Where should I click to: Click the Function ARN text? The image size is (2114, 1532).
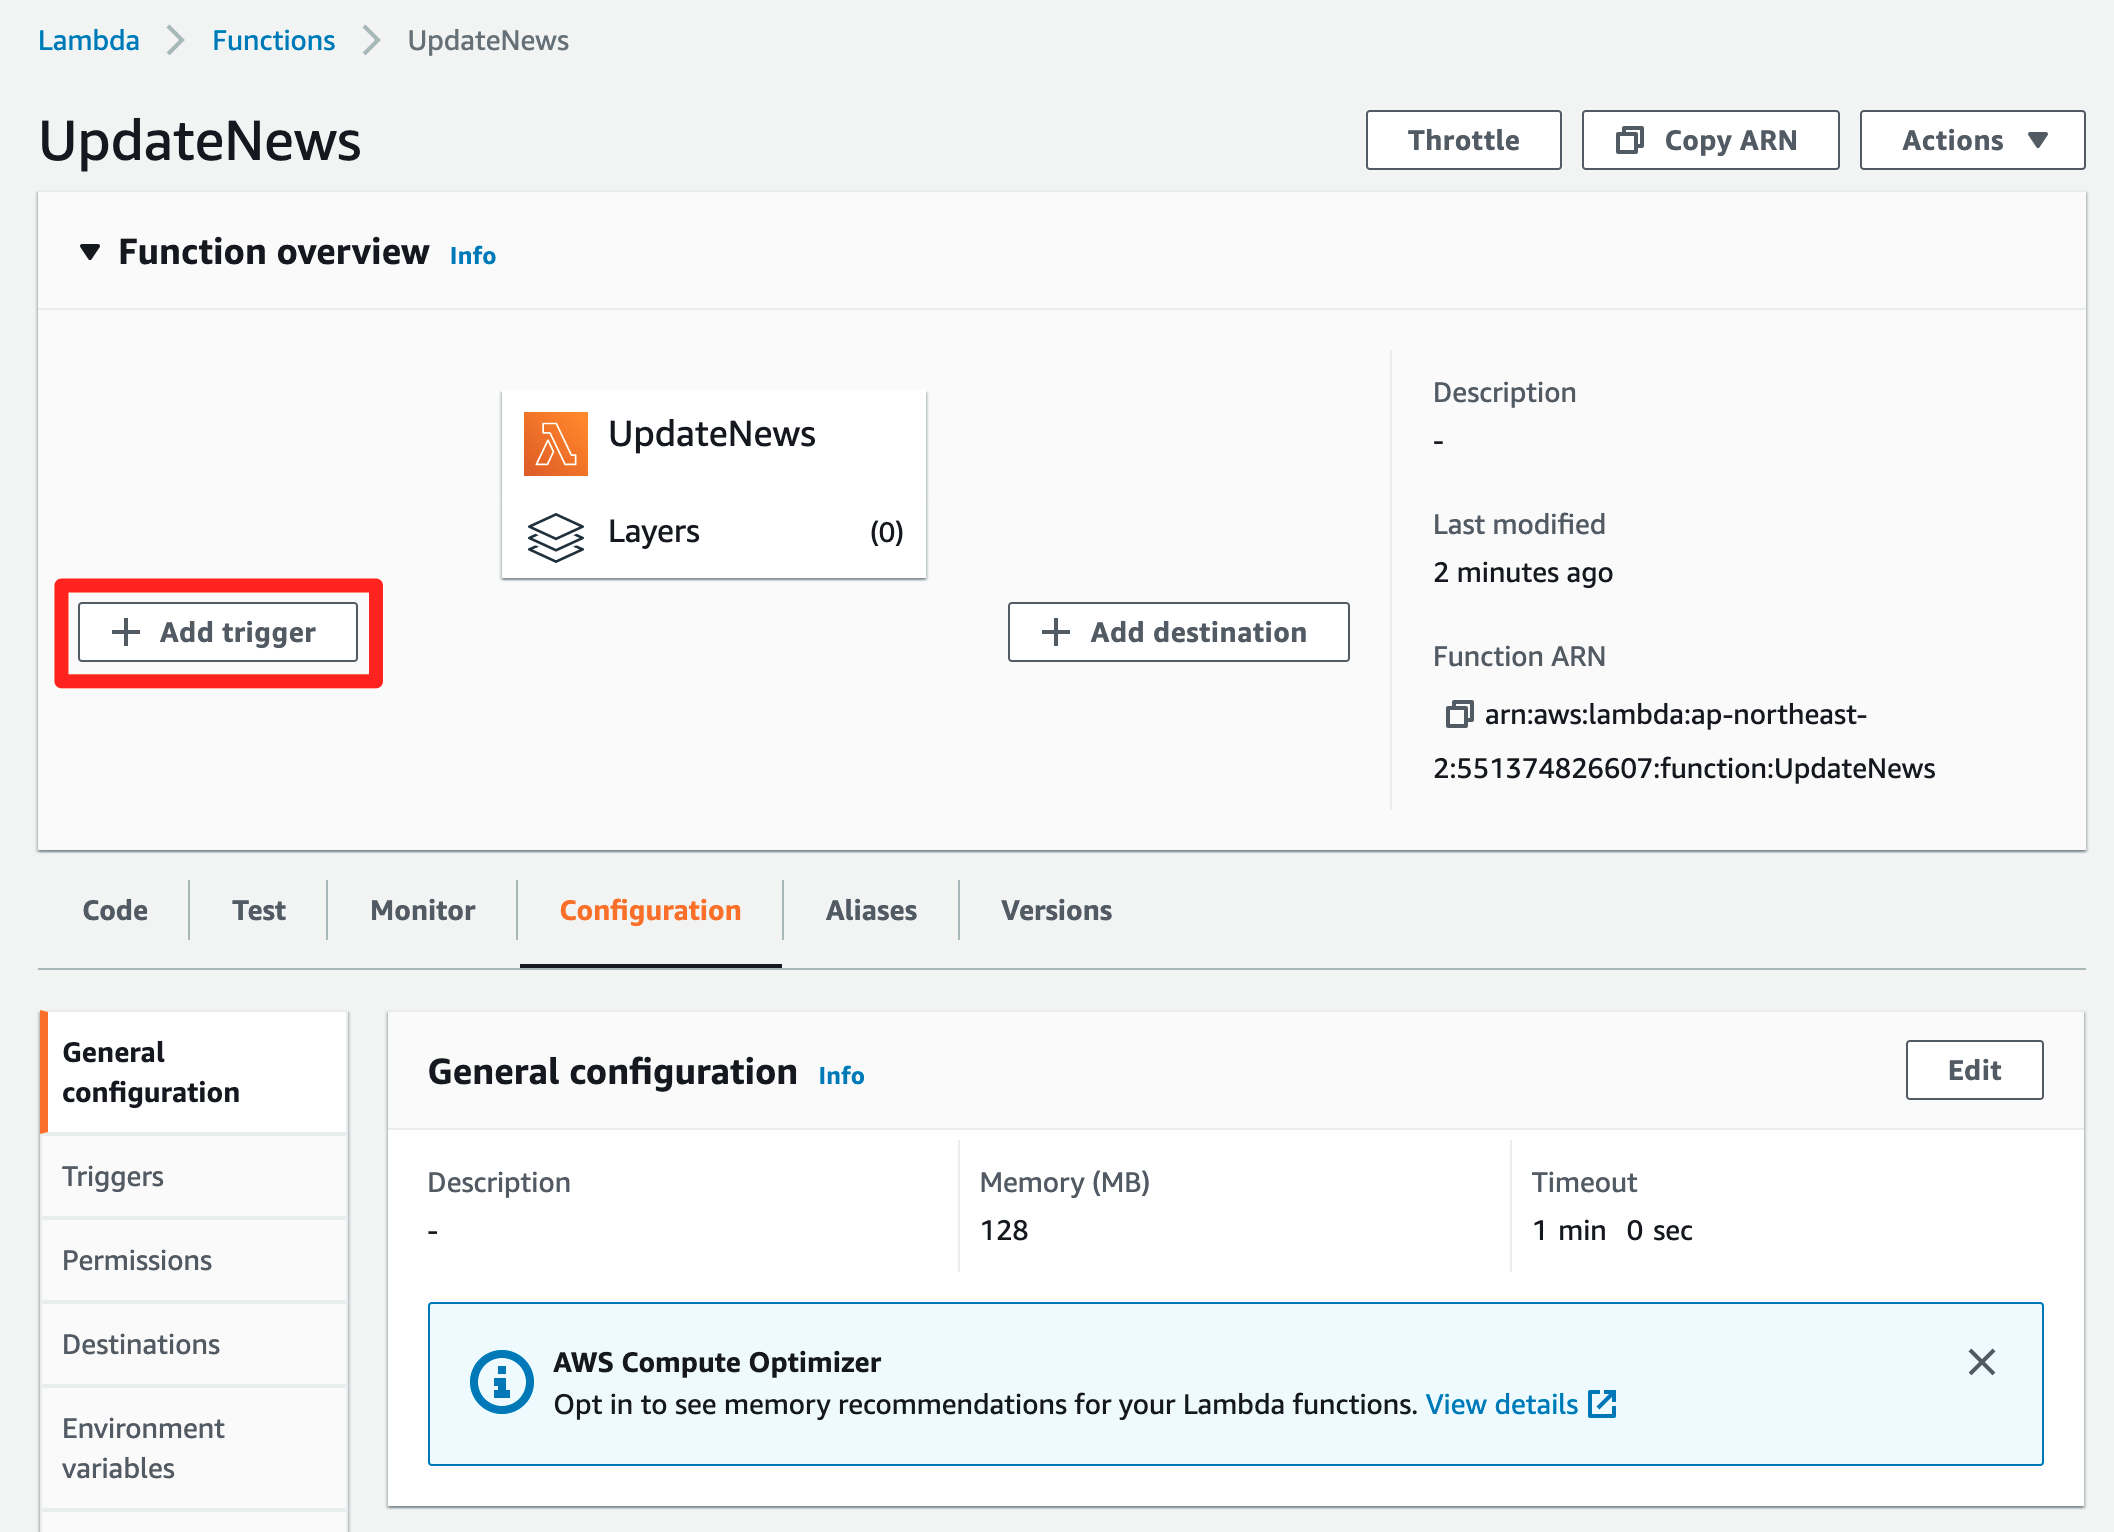coord(1684,741)
